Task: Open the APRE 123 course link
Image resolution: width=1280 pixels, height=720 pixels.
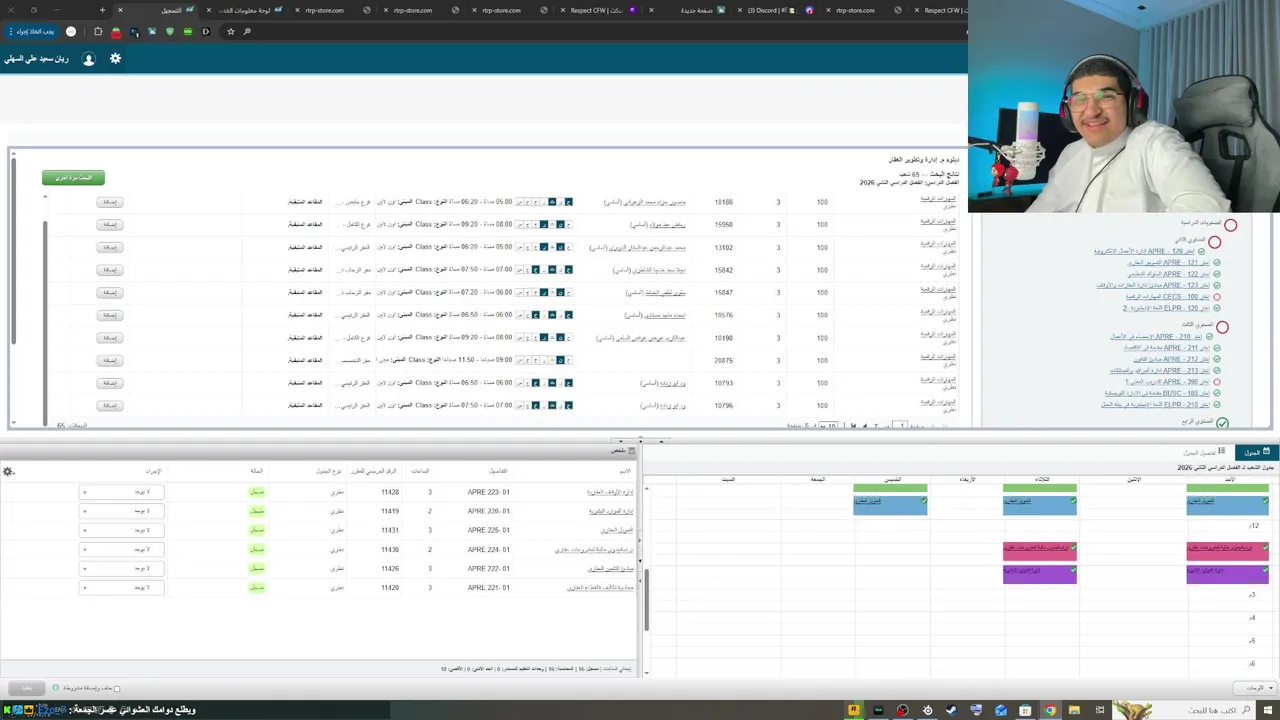Action: (1153, 285)
